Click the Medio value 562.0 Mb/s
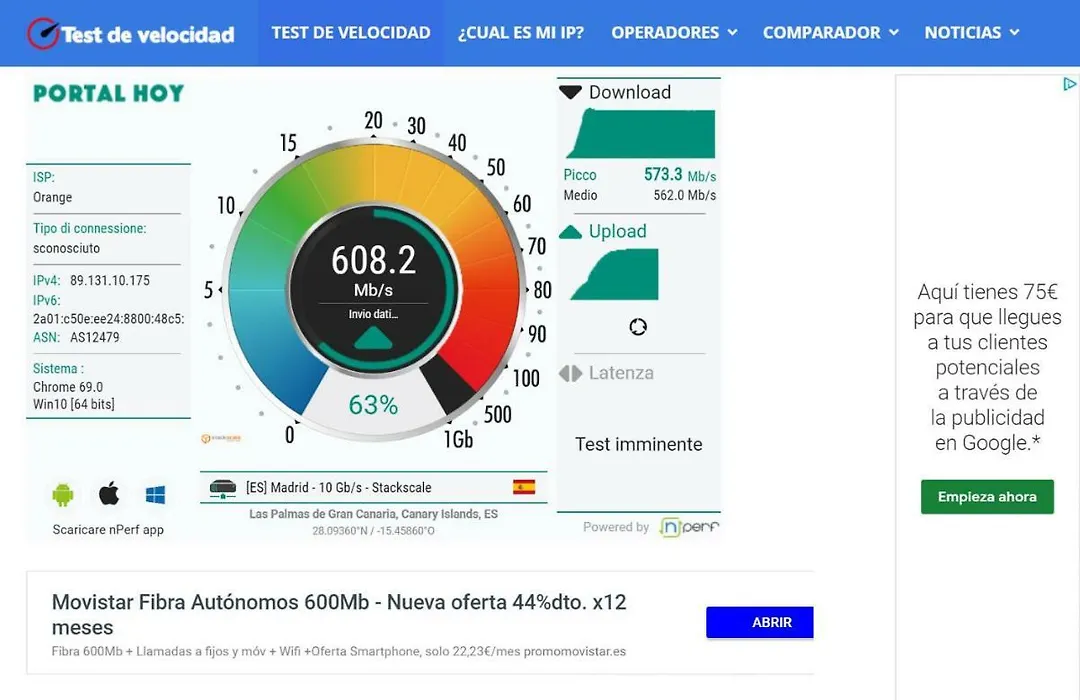The image size is (1080, 700). [x=685, y=195]
